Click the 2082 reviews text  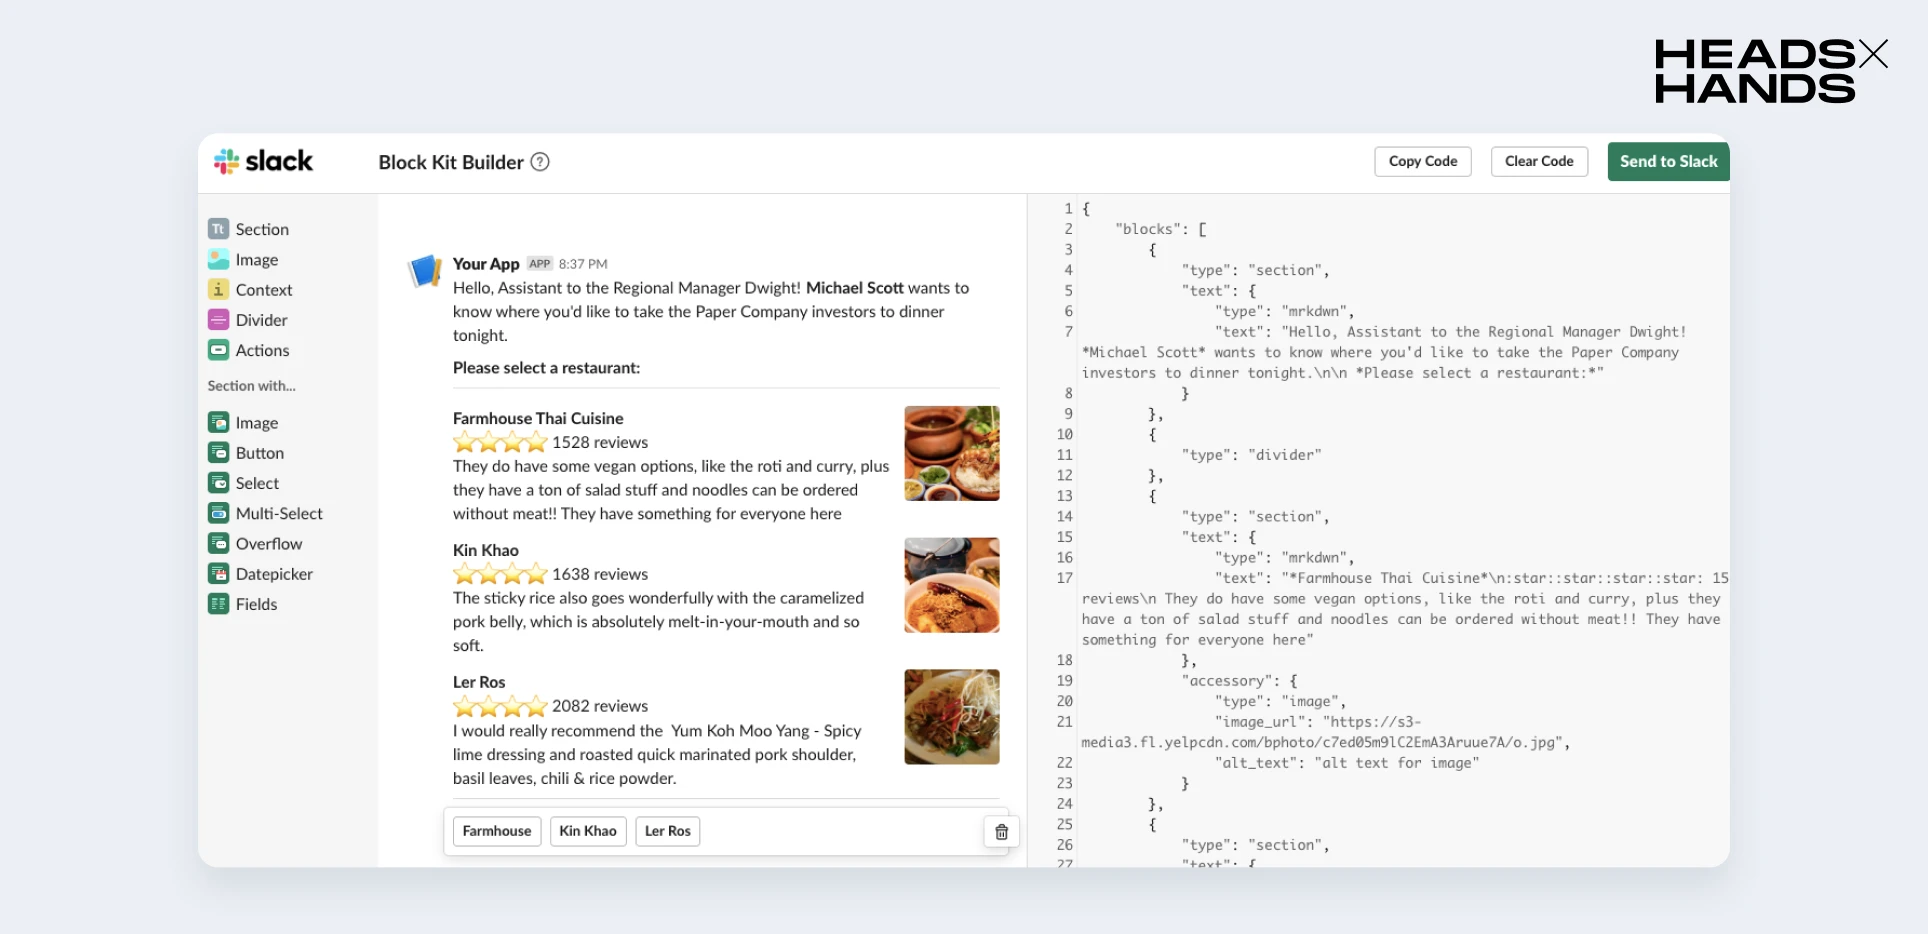coord(600,706)
